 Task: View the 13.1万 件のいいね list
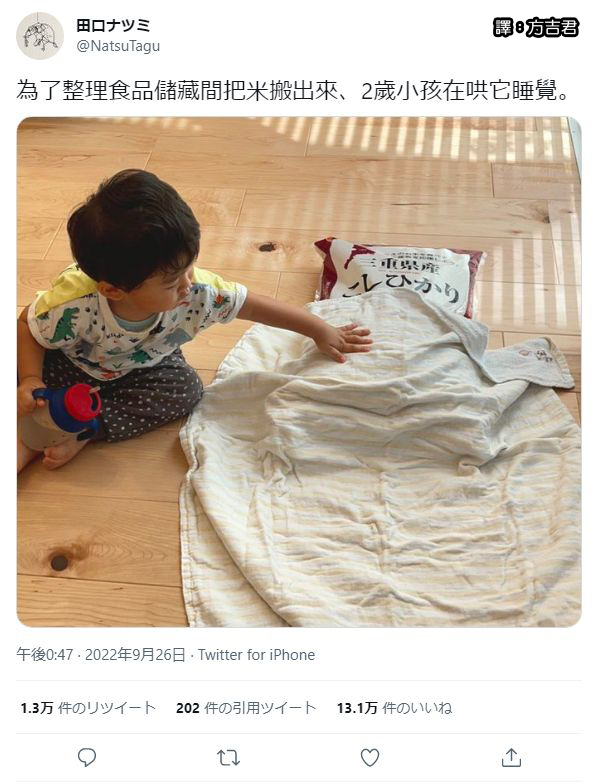[395, 708]
